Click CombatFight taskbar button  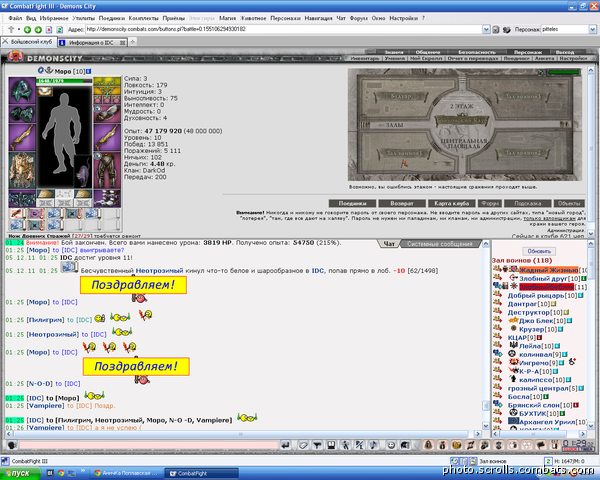click(202, 473)
